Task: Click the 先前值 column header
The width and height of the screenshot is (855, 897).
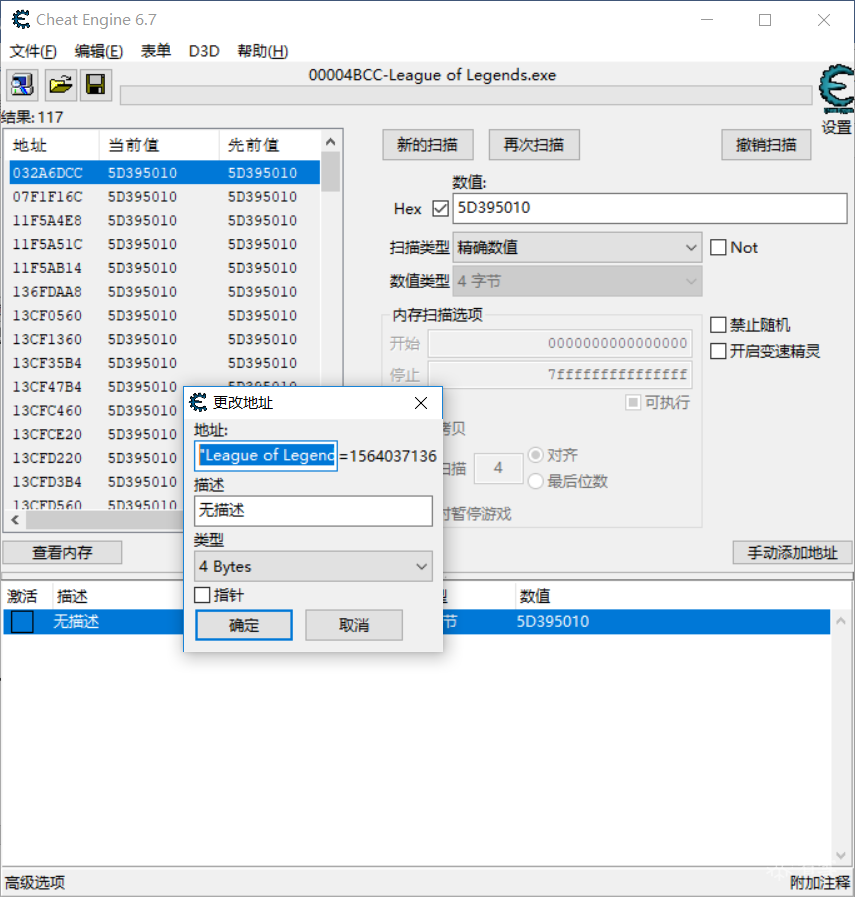Action: [x=270, y=145]
